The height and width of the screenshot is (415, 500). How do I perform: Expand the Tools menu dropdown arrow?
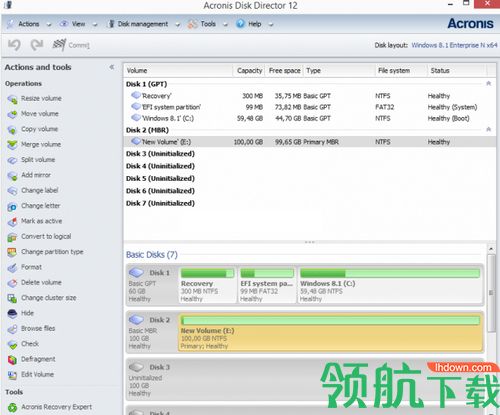(x=225, y=25)
